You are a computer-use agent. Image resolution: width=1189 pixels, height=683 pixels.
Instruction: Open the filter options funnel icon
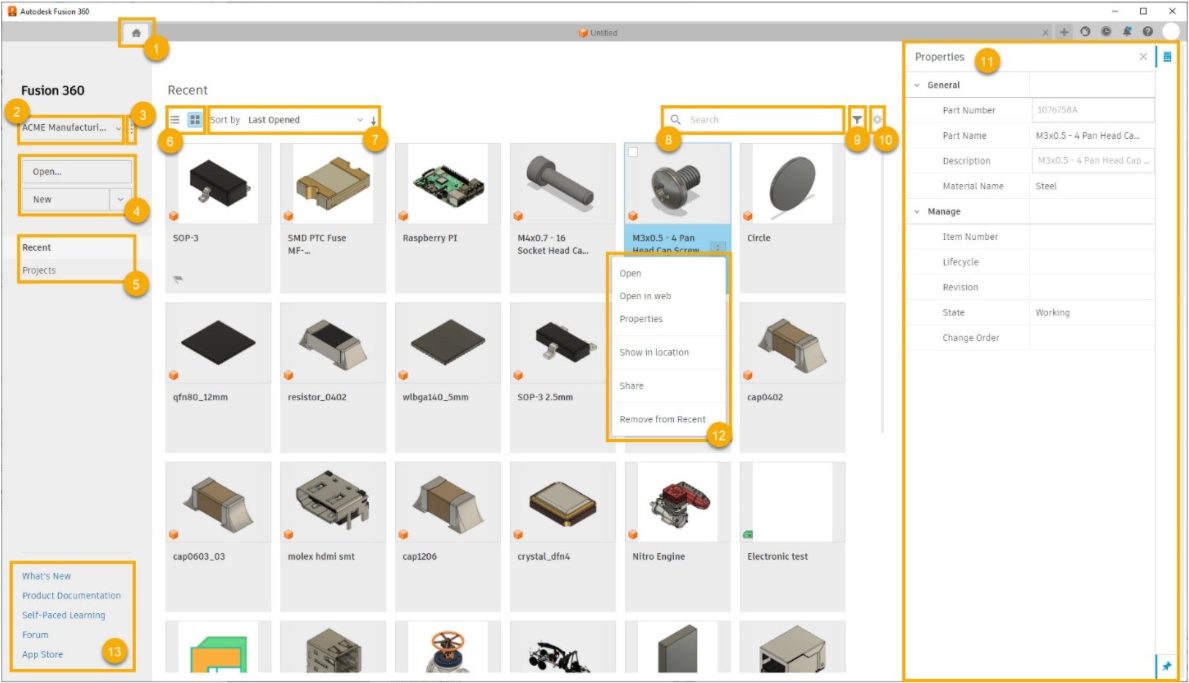coord(857,120)
